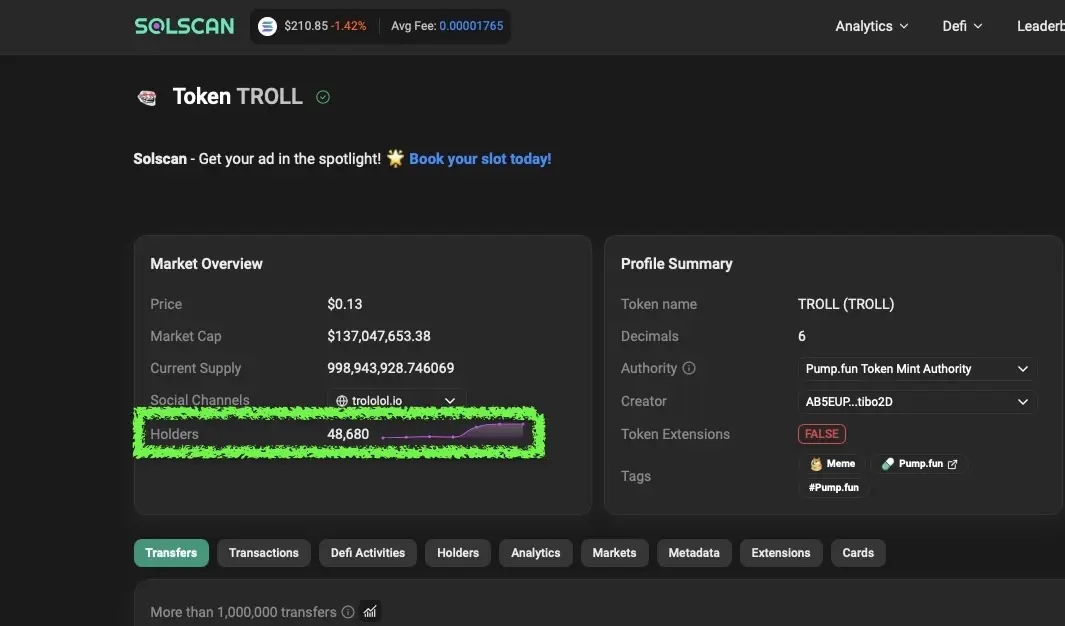Click the token name TROLL (TROLL)

click(x=846, y=304)
